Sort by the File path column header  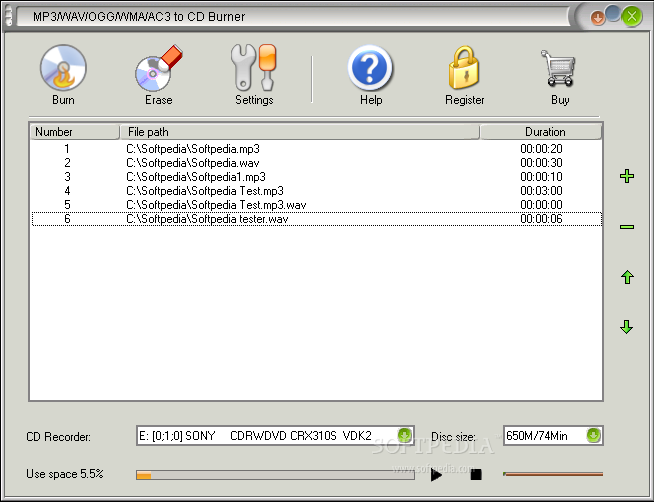click(x=299, y=132)
